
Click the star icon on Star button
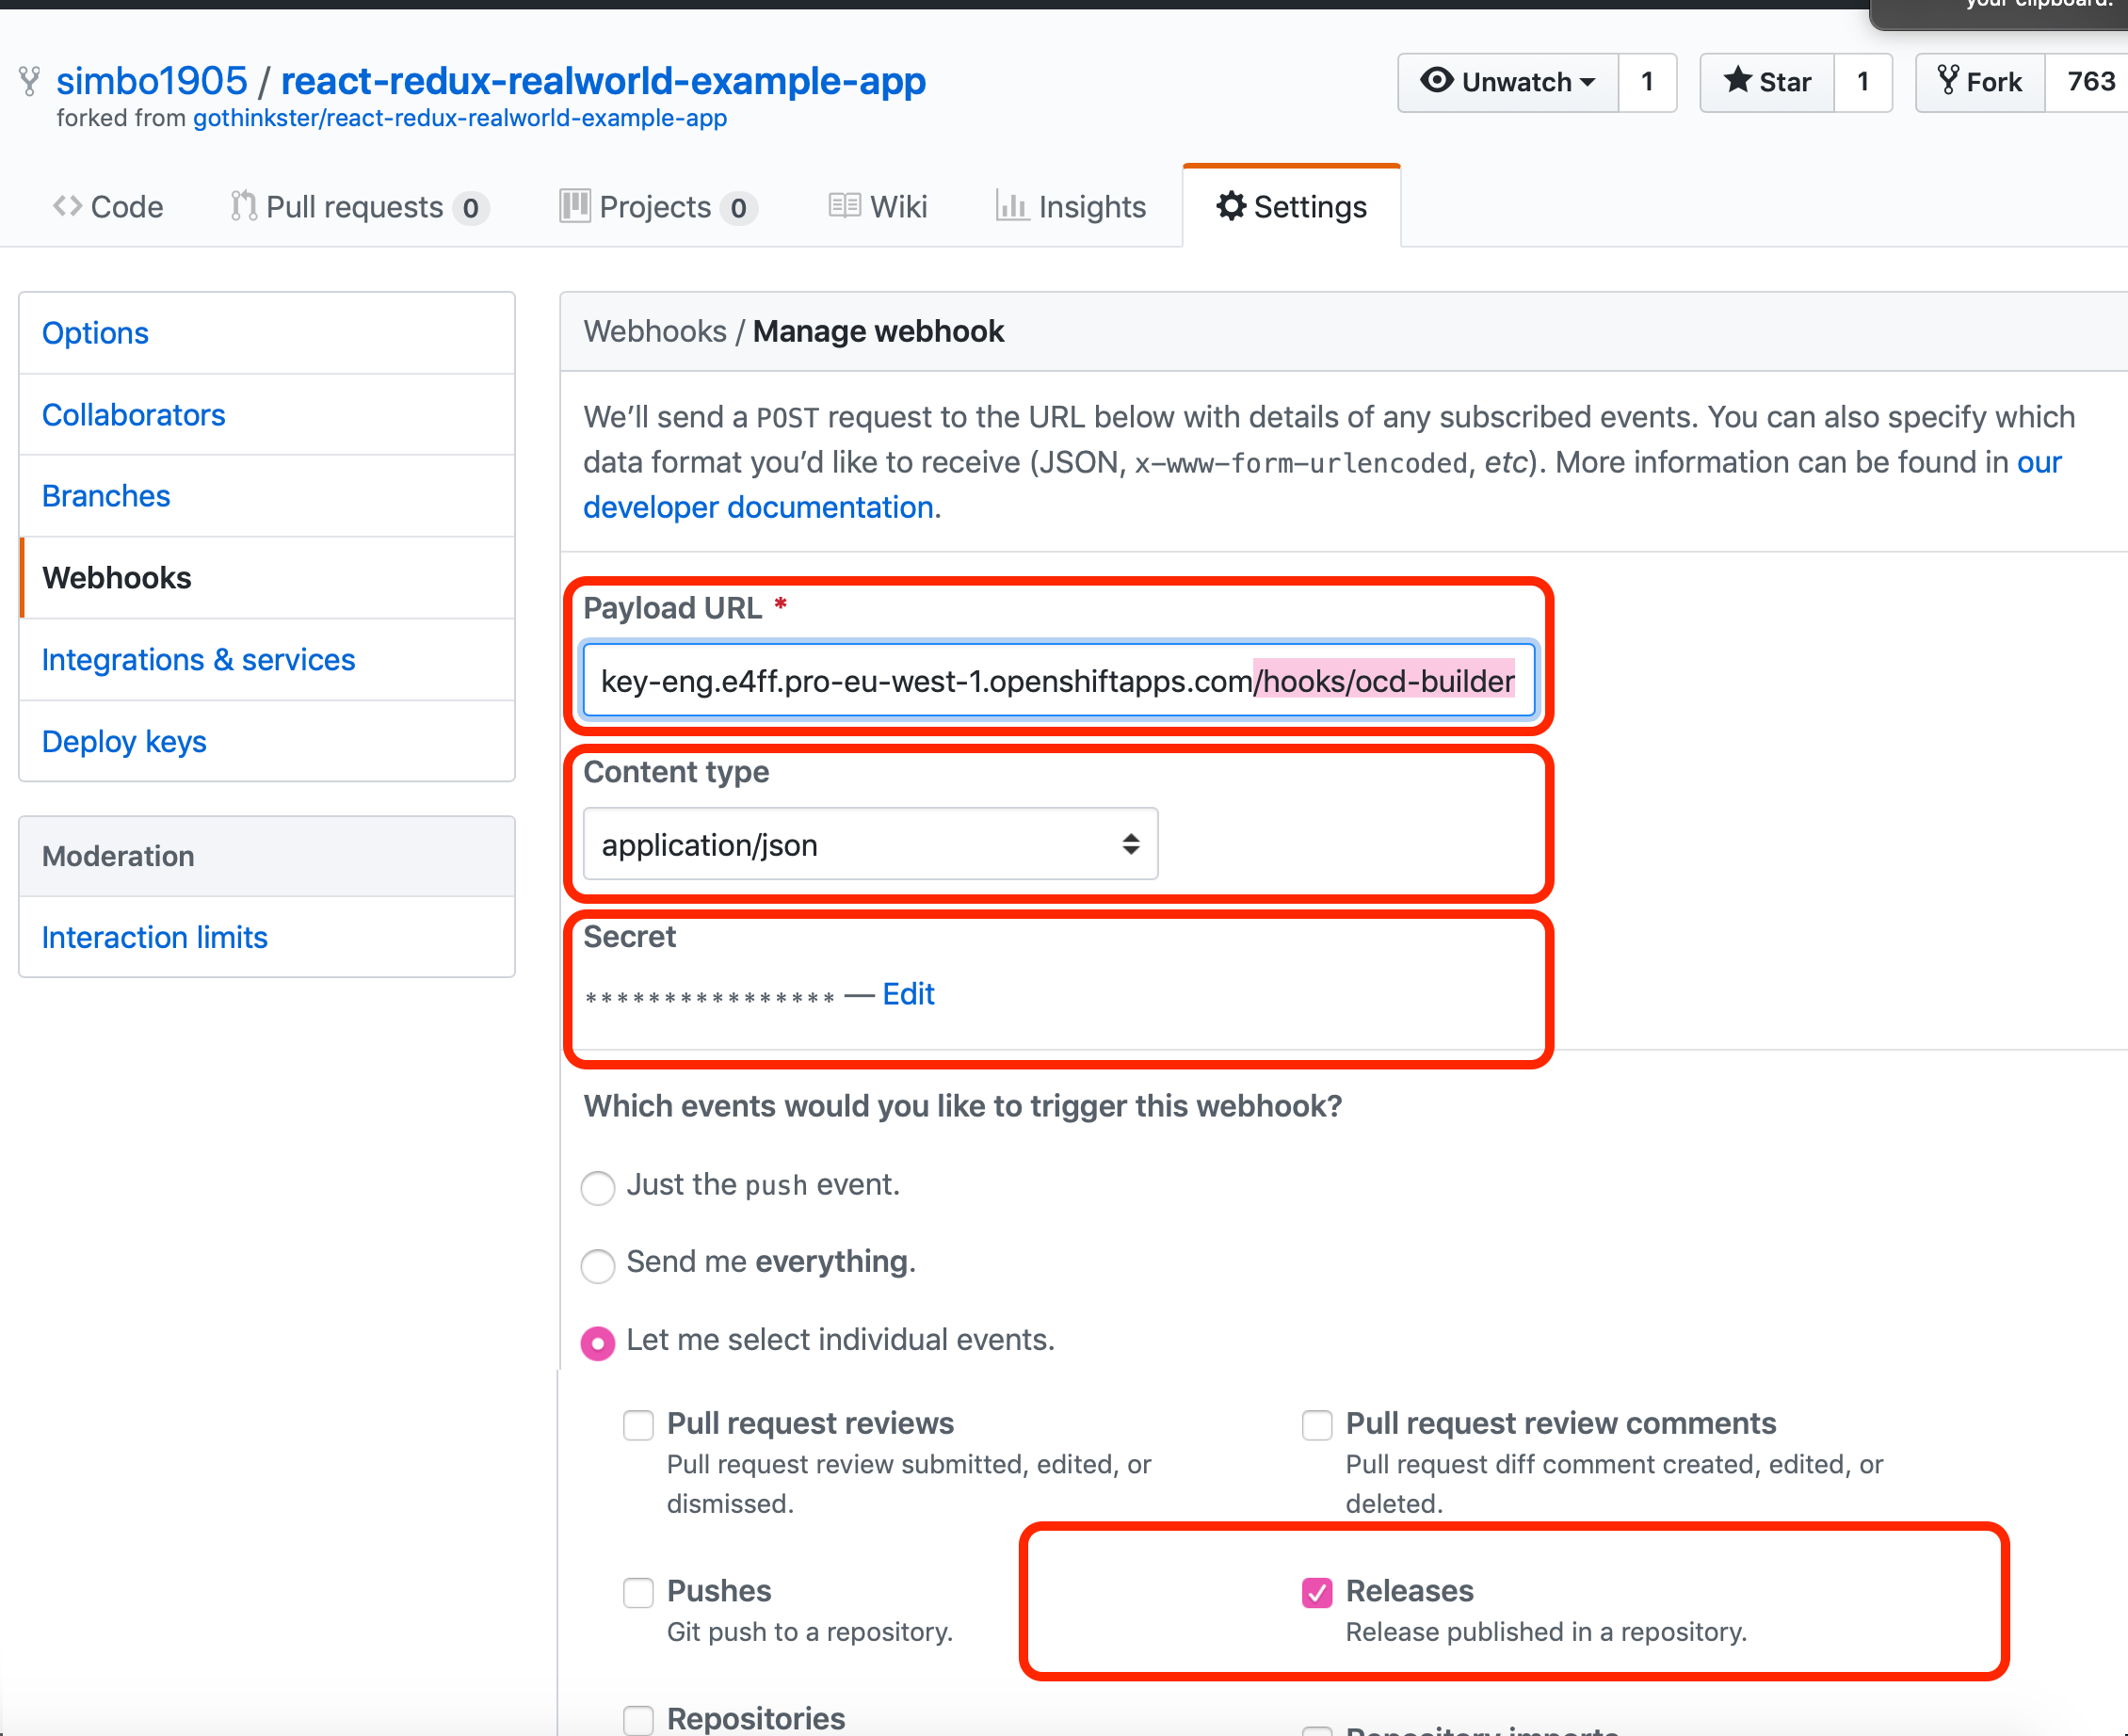click(x=1738, y=80)
